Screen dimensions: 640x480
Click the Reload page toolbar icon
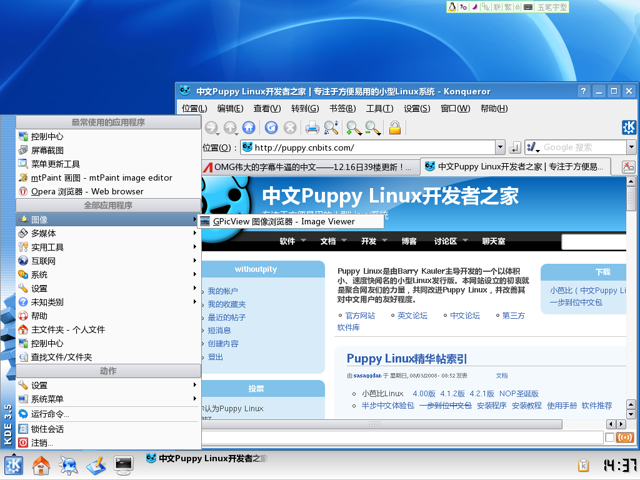pos(271,128)
